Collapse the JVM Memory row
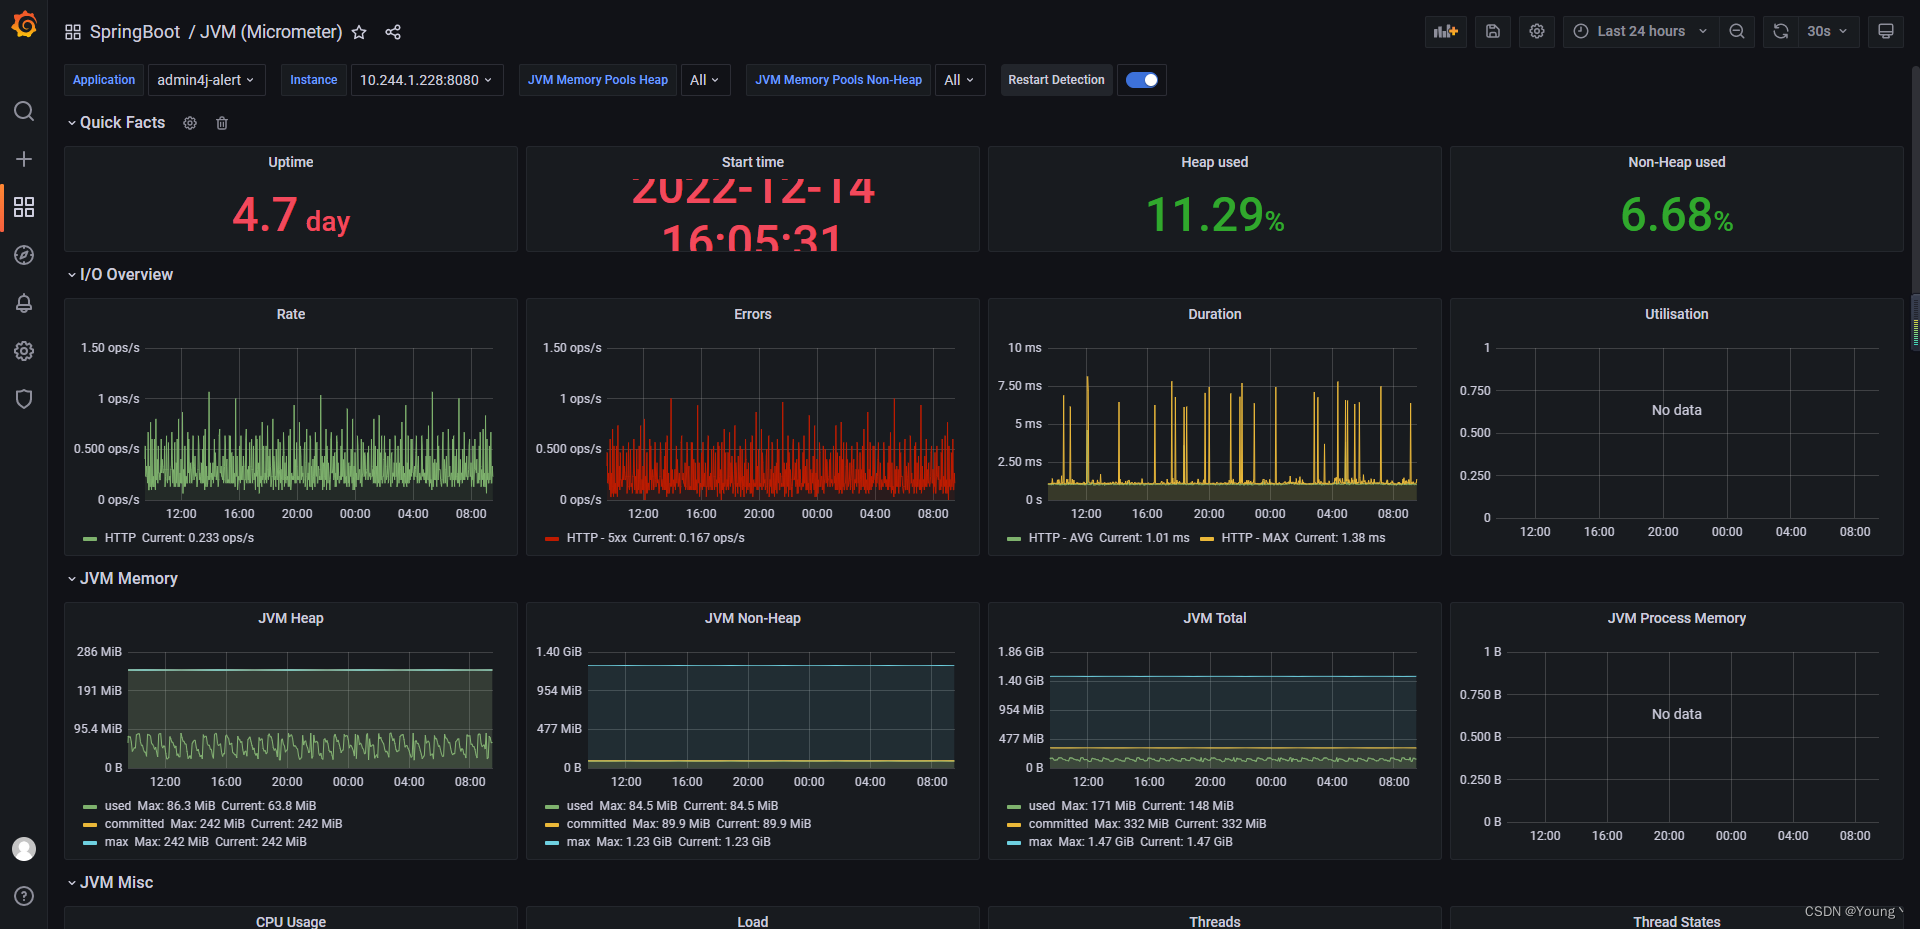This screenshot has height=929, width=1920. [122, 579]
